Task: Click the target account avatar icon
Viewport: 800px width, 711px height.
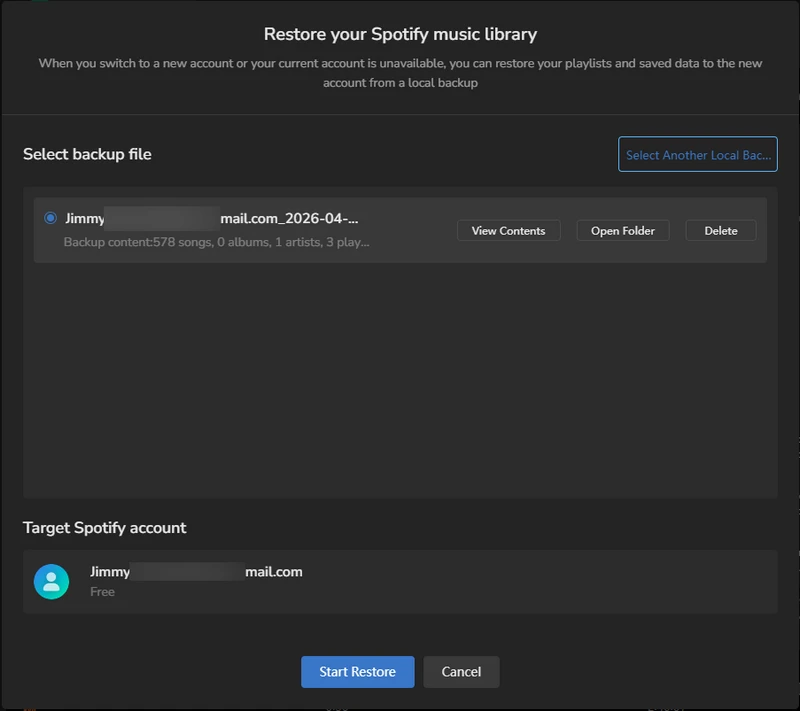Action: click(x=51, y=581)
